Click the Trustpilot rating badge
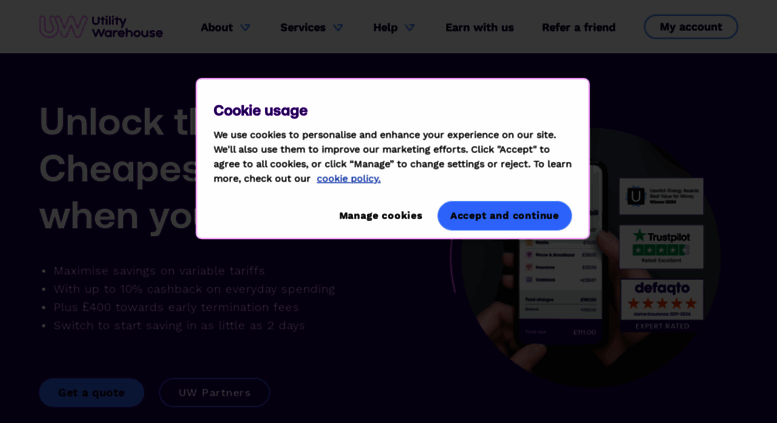The width and height of the screenshot is (777, 423). coord(661,247)
